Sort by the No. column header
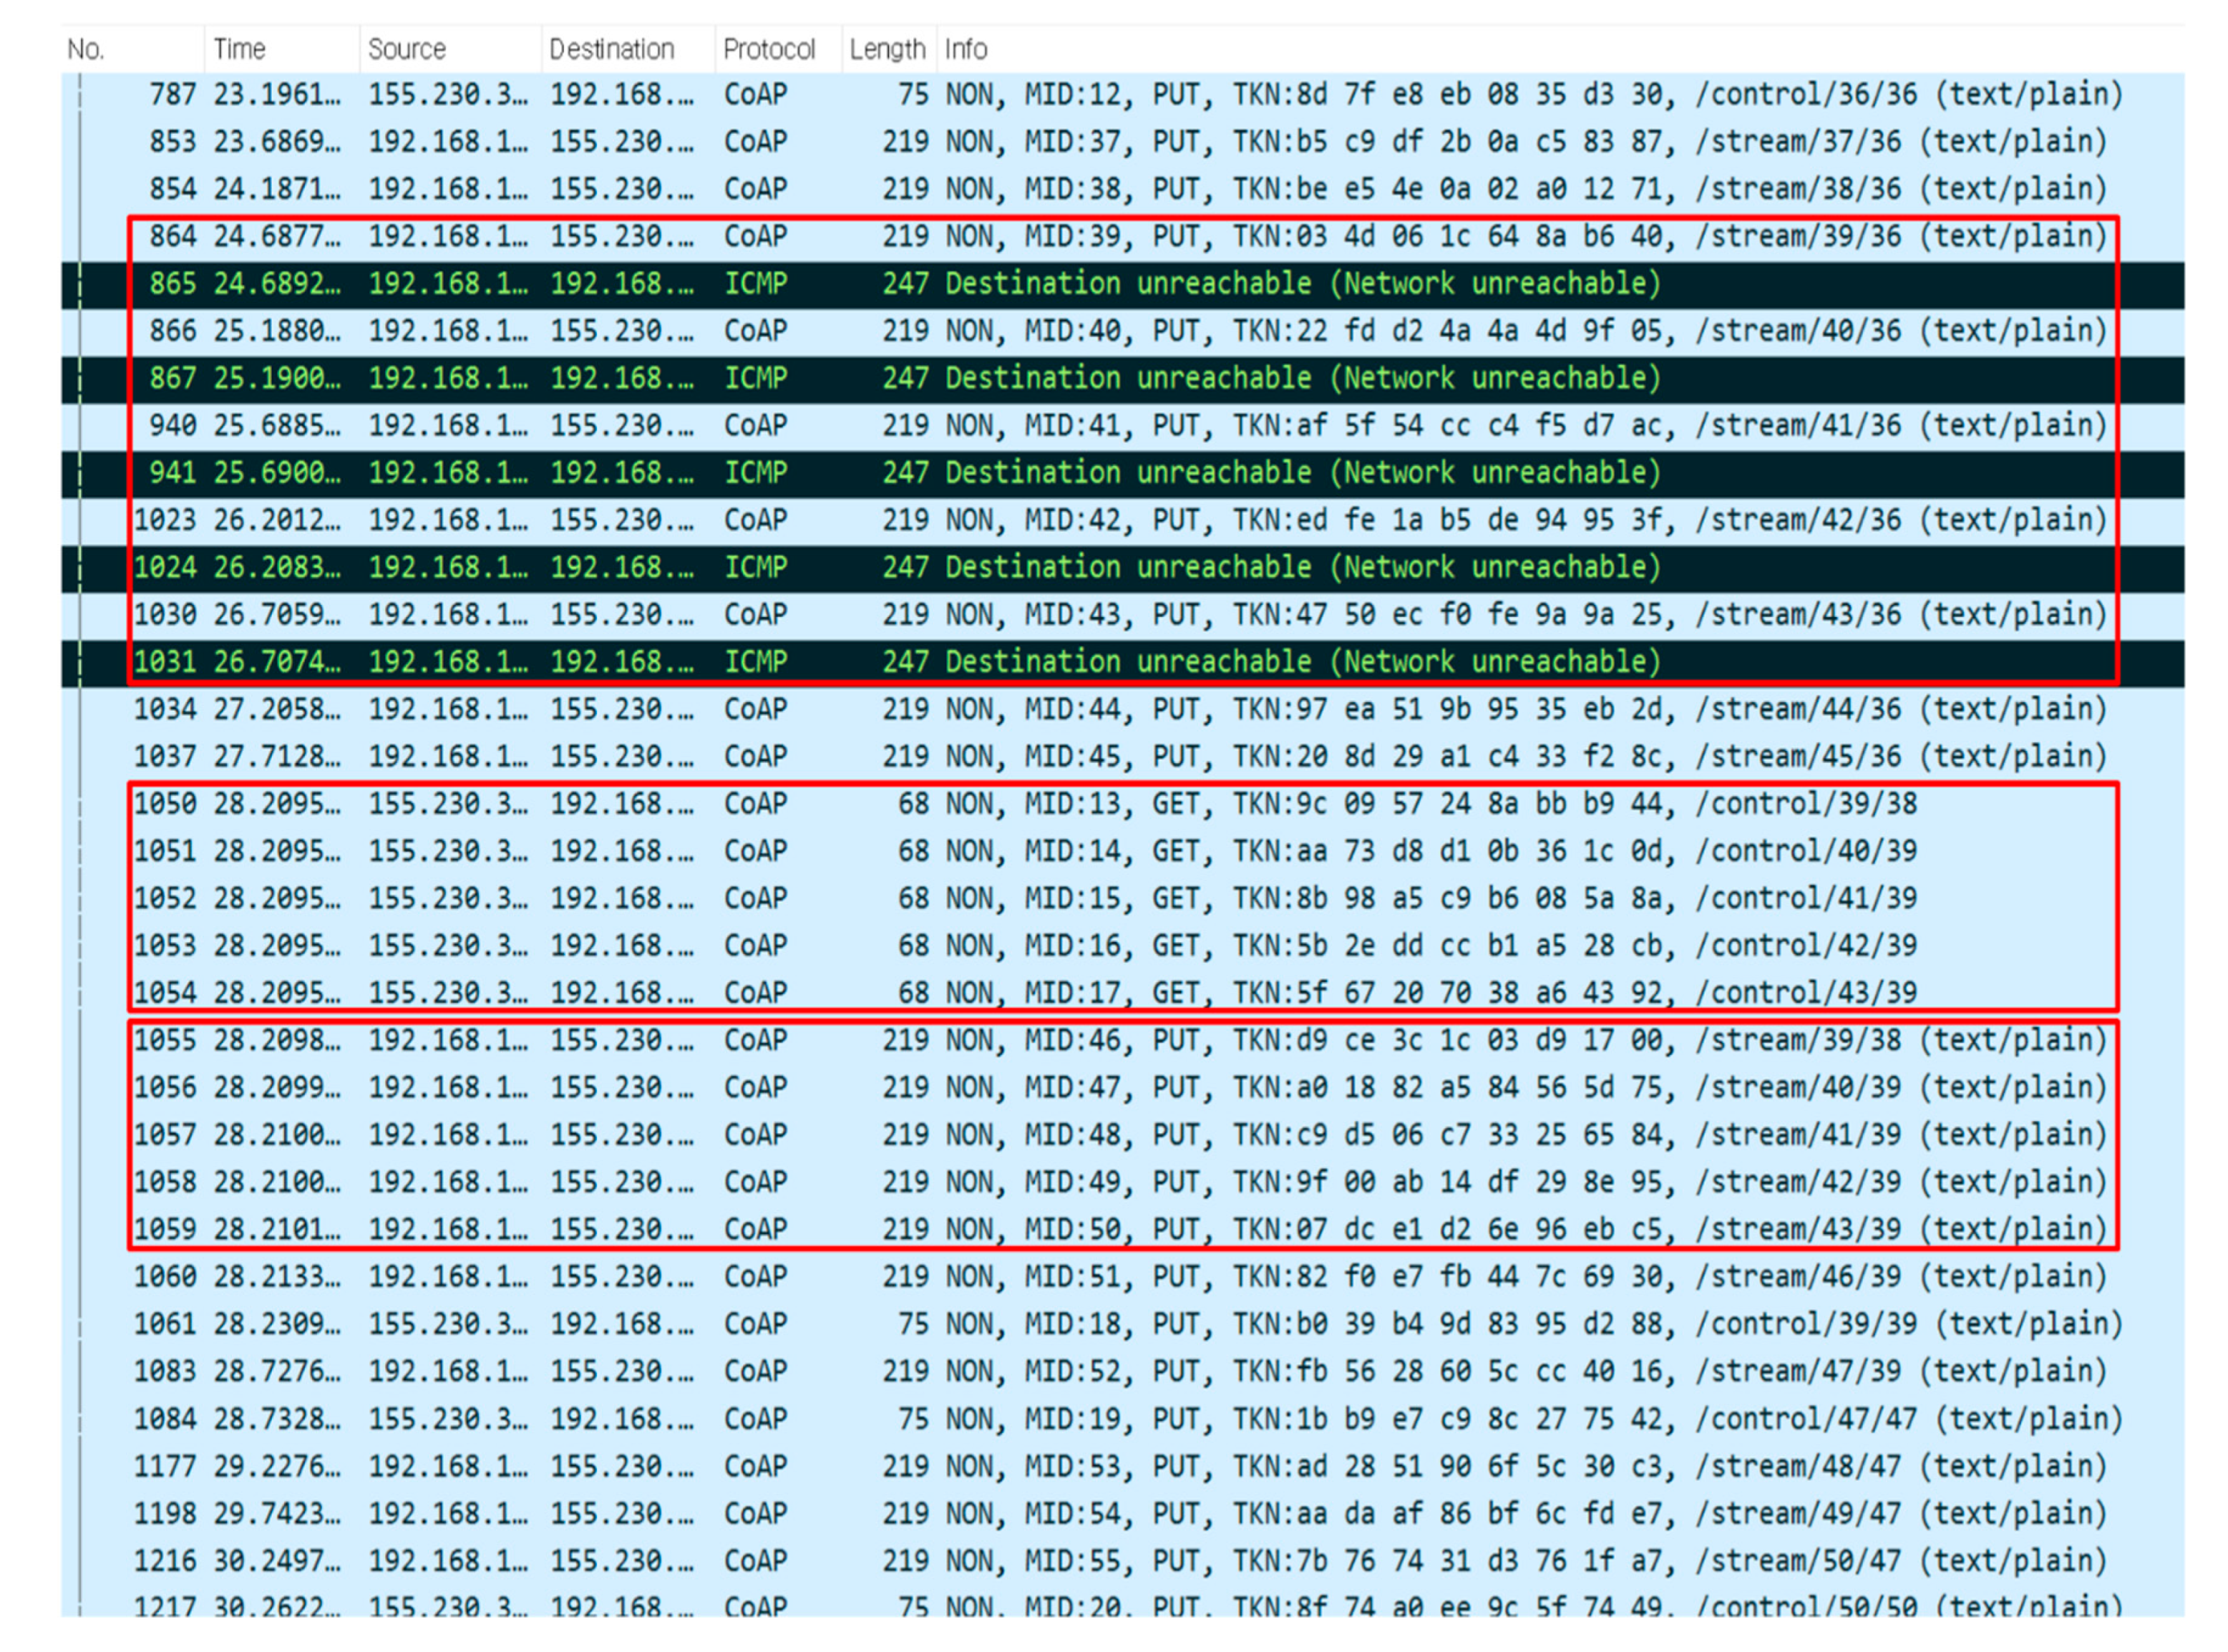This screenshot has height=1652, width=2228. (86, 49)
